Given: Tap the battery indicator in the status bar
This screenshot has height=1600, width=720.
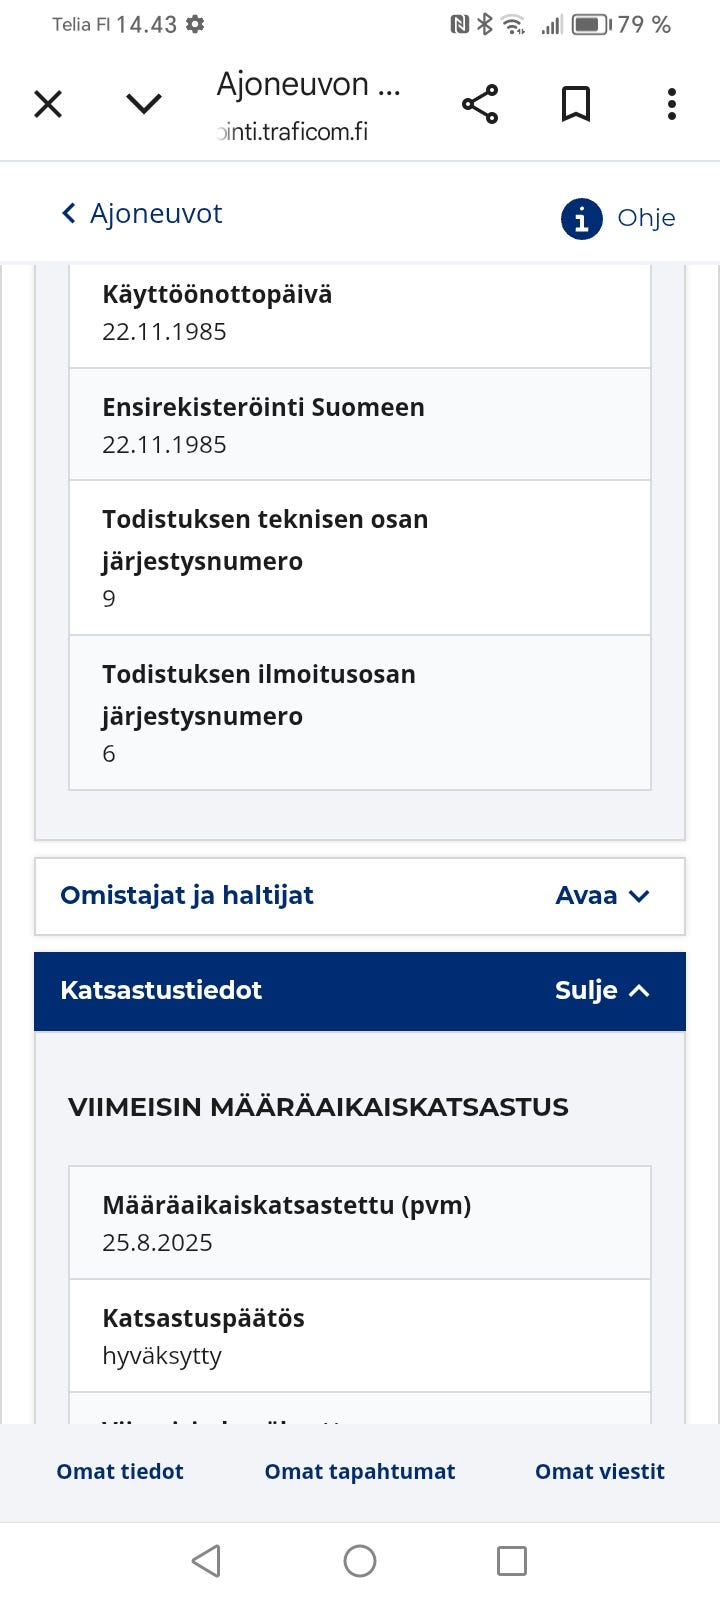Looking at the screenshot, I should pyautogui.click(x=590, y=24).
